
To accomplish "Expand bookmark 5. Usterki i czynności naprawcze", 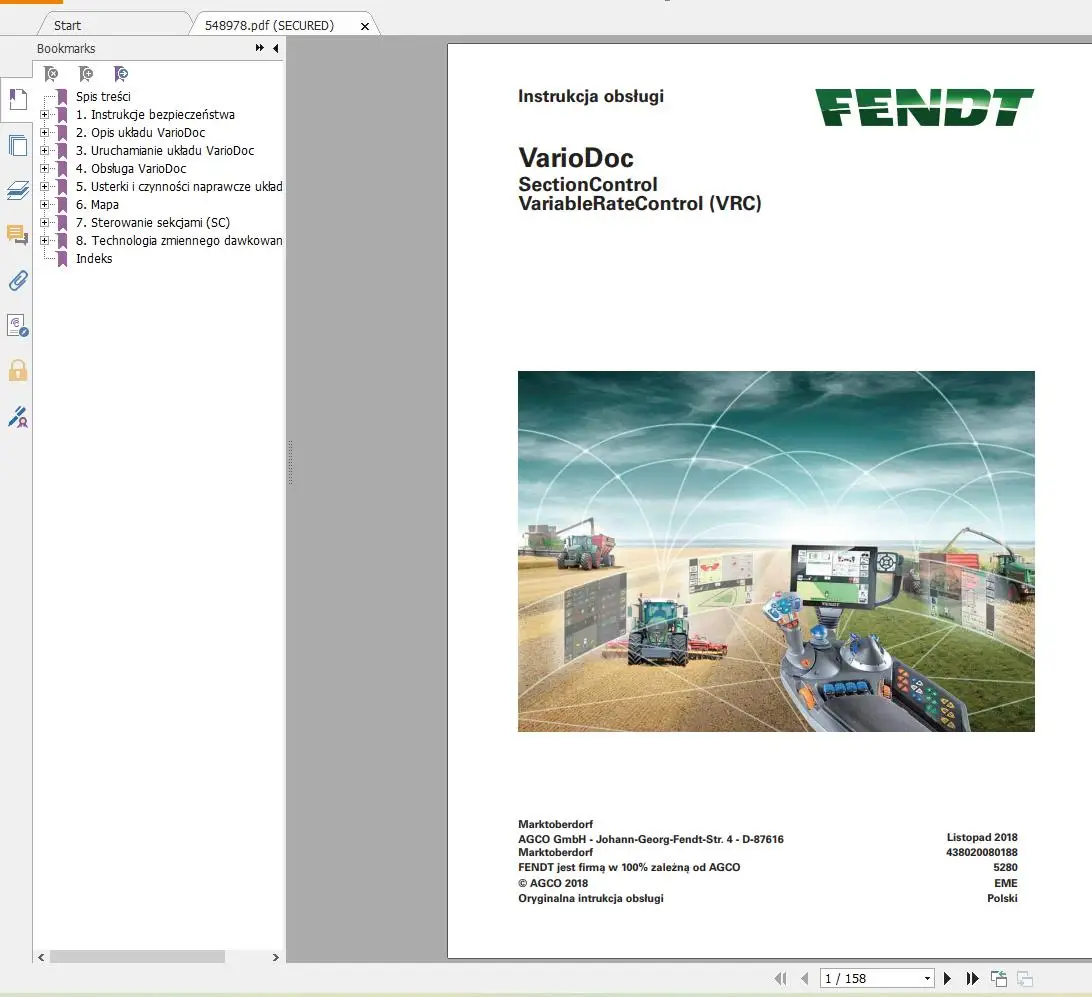I will pos(45,187).
